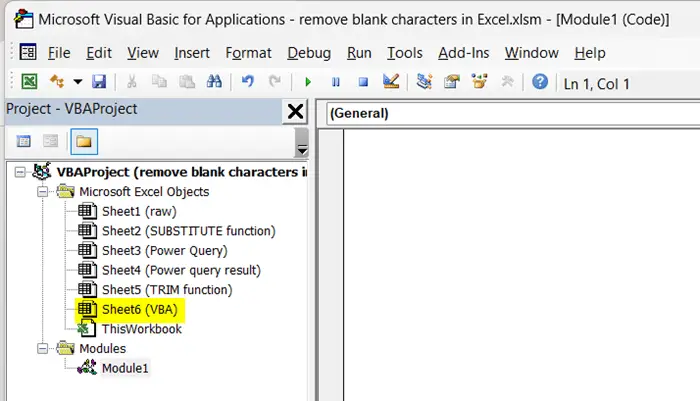
Task: Select the Modules folder
Action: pos(102,348)
